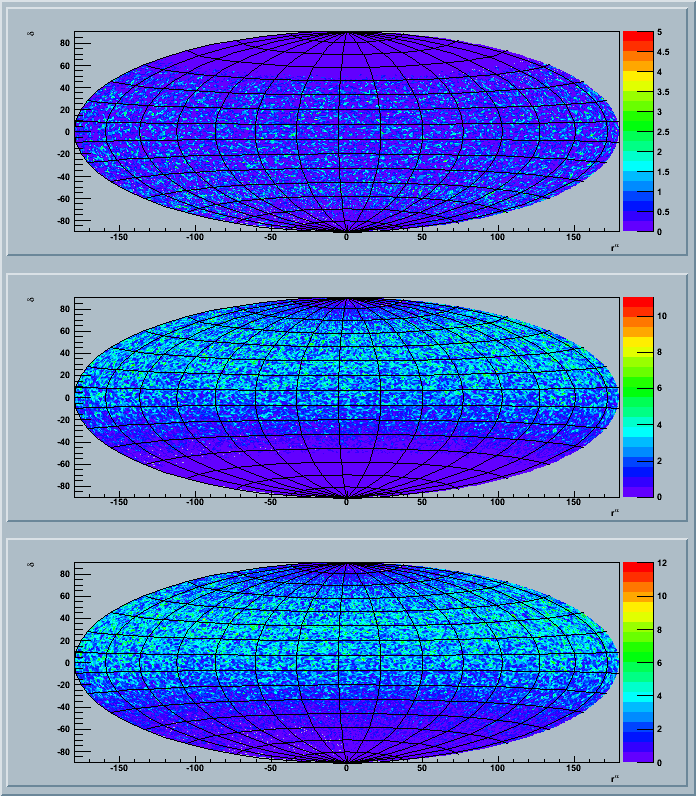Click the "0.5" palette label in top plot

coord(663,212)
